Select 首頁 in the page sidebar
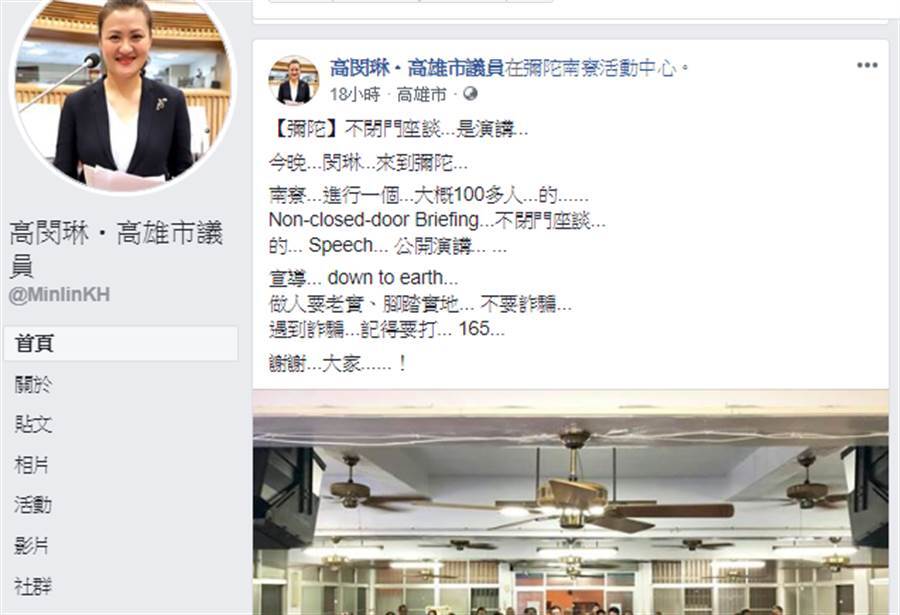This screenshot has width=900, height=615. (x=121, y=344)
